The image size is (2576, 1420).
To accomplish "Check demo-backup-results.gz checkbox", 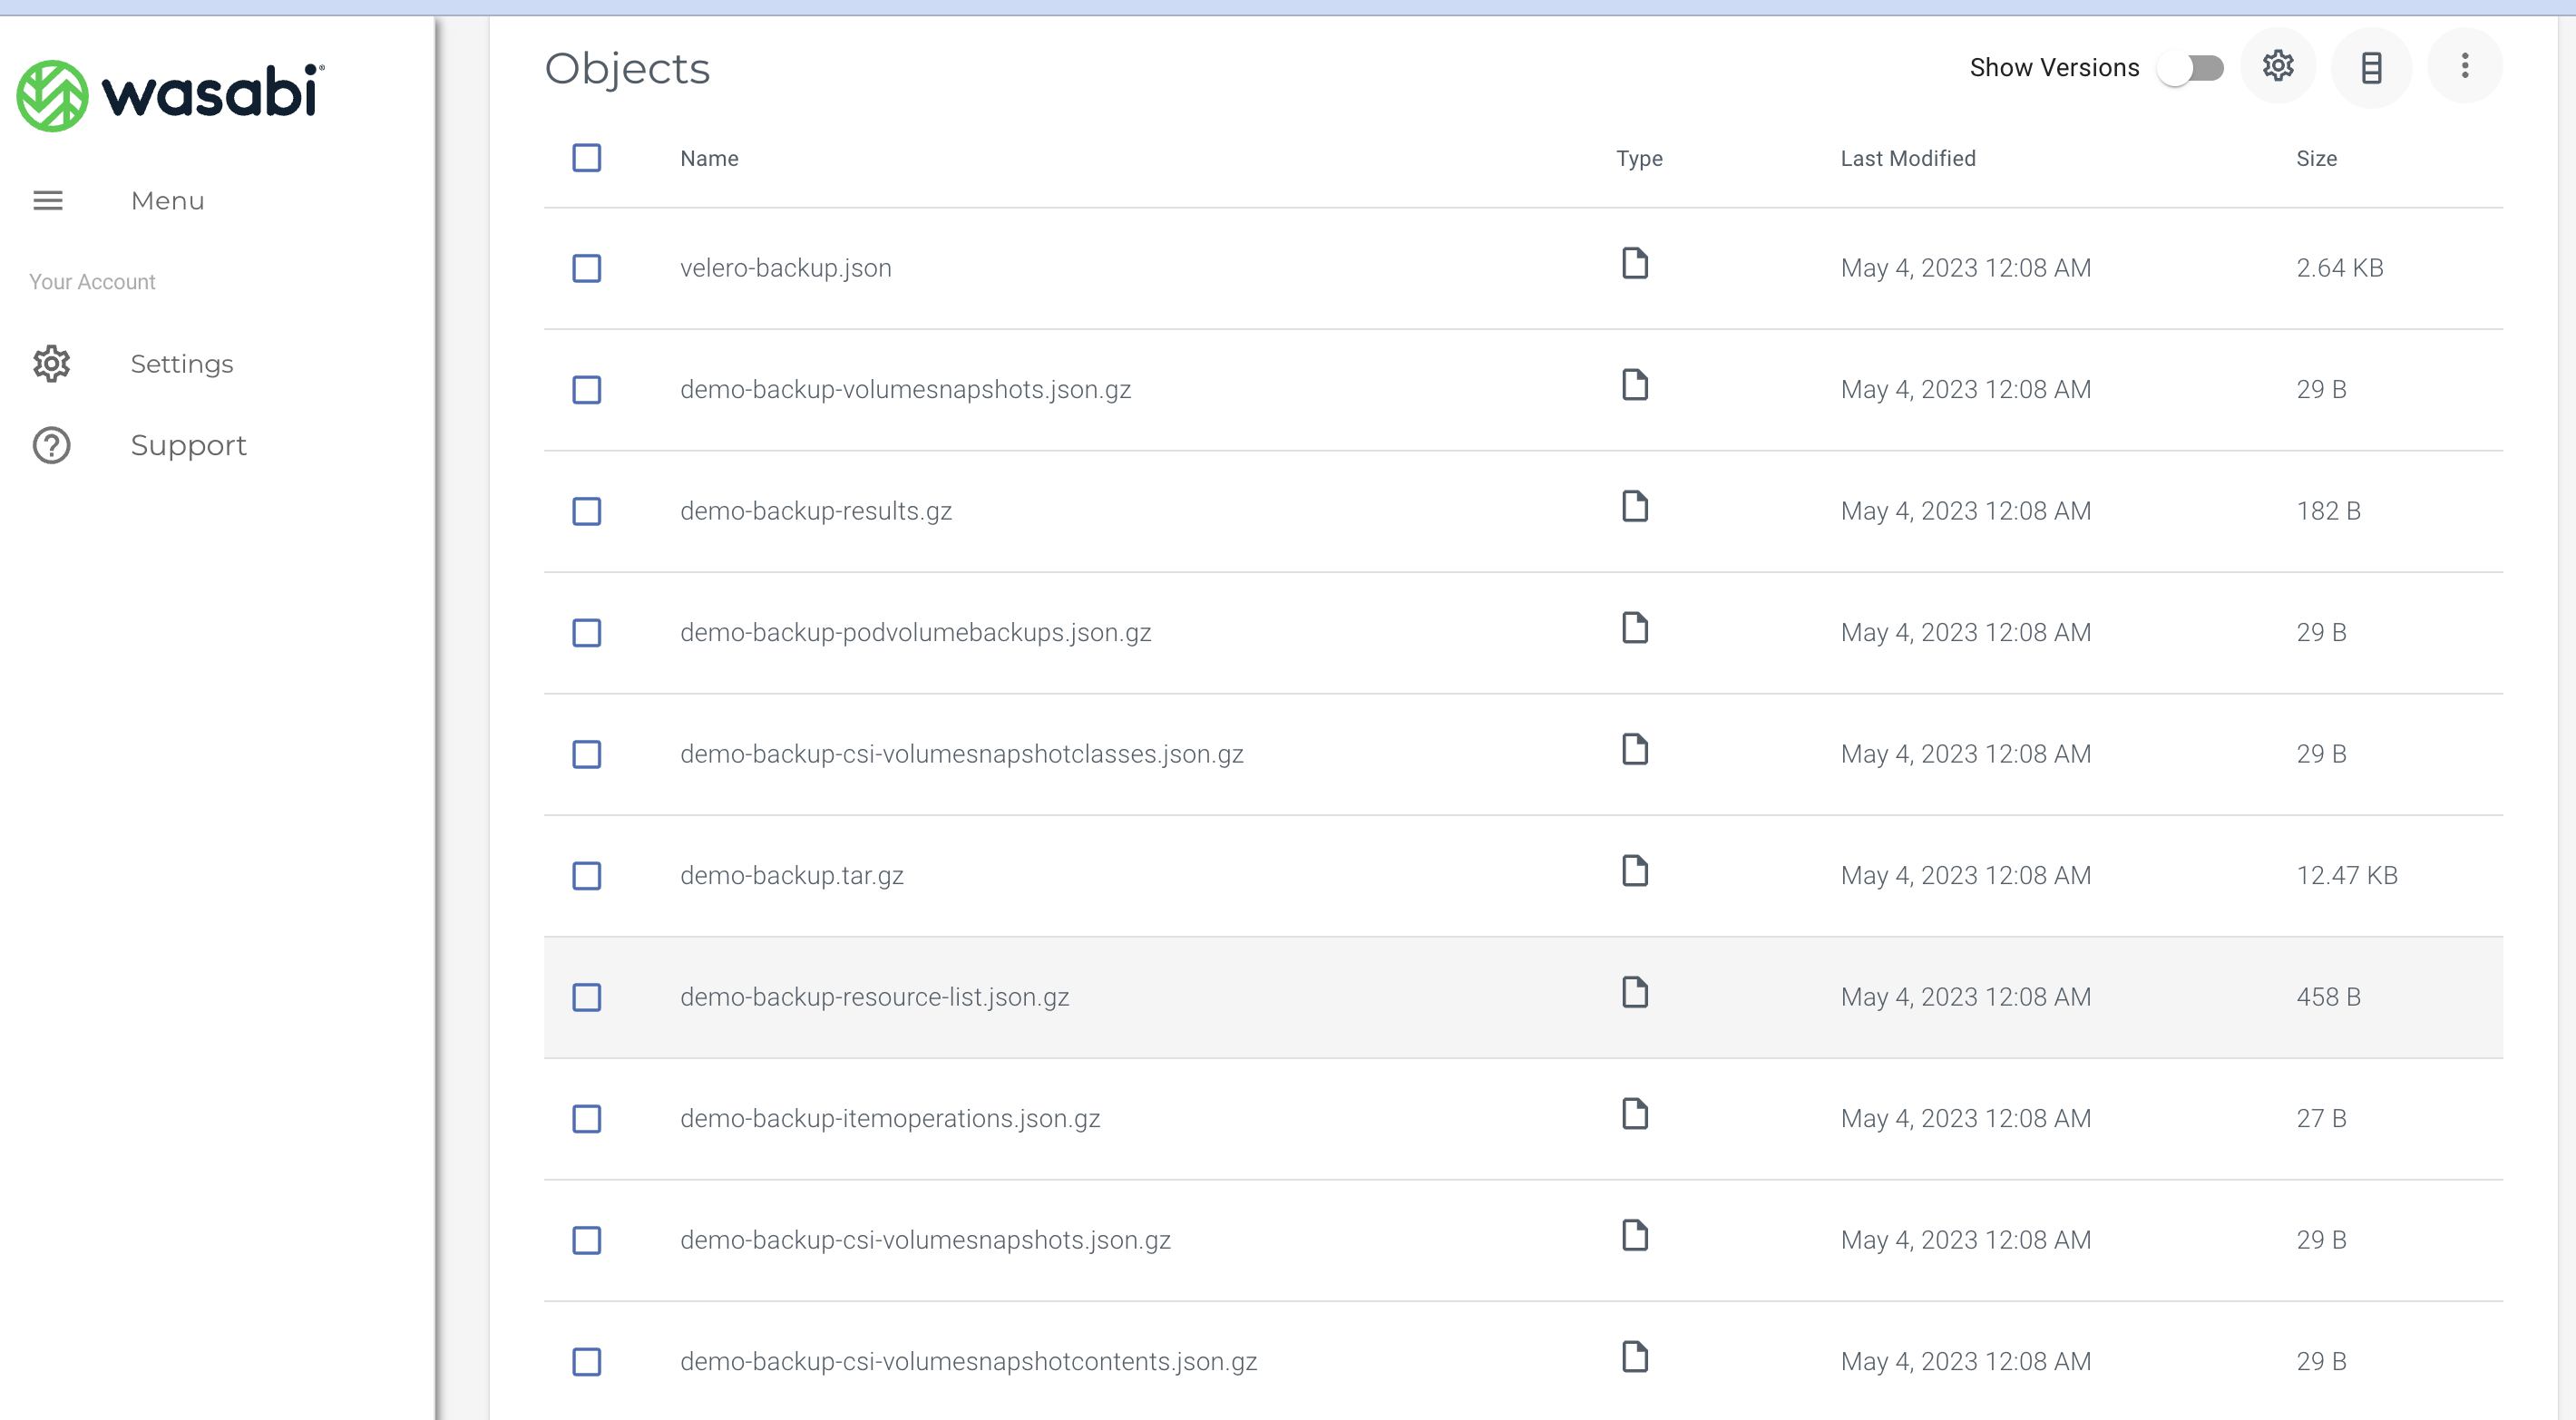I will [x=587, y=511].
